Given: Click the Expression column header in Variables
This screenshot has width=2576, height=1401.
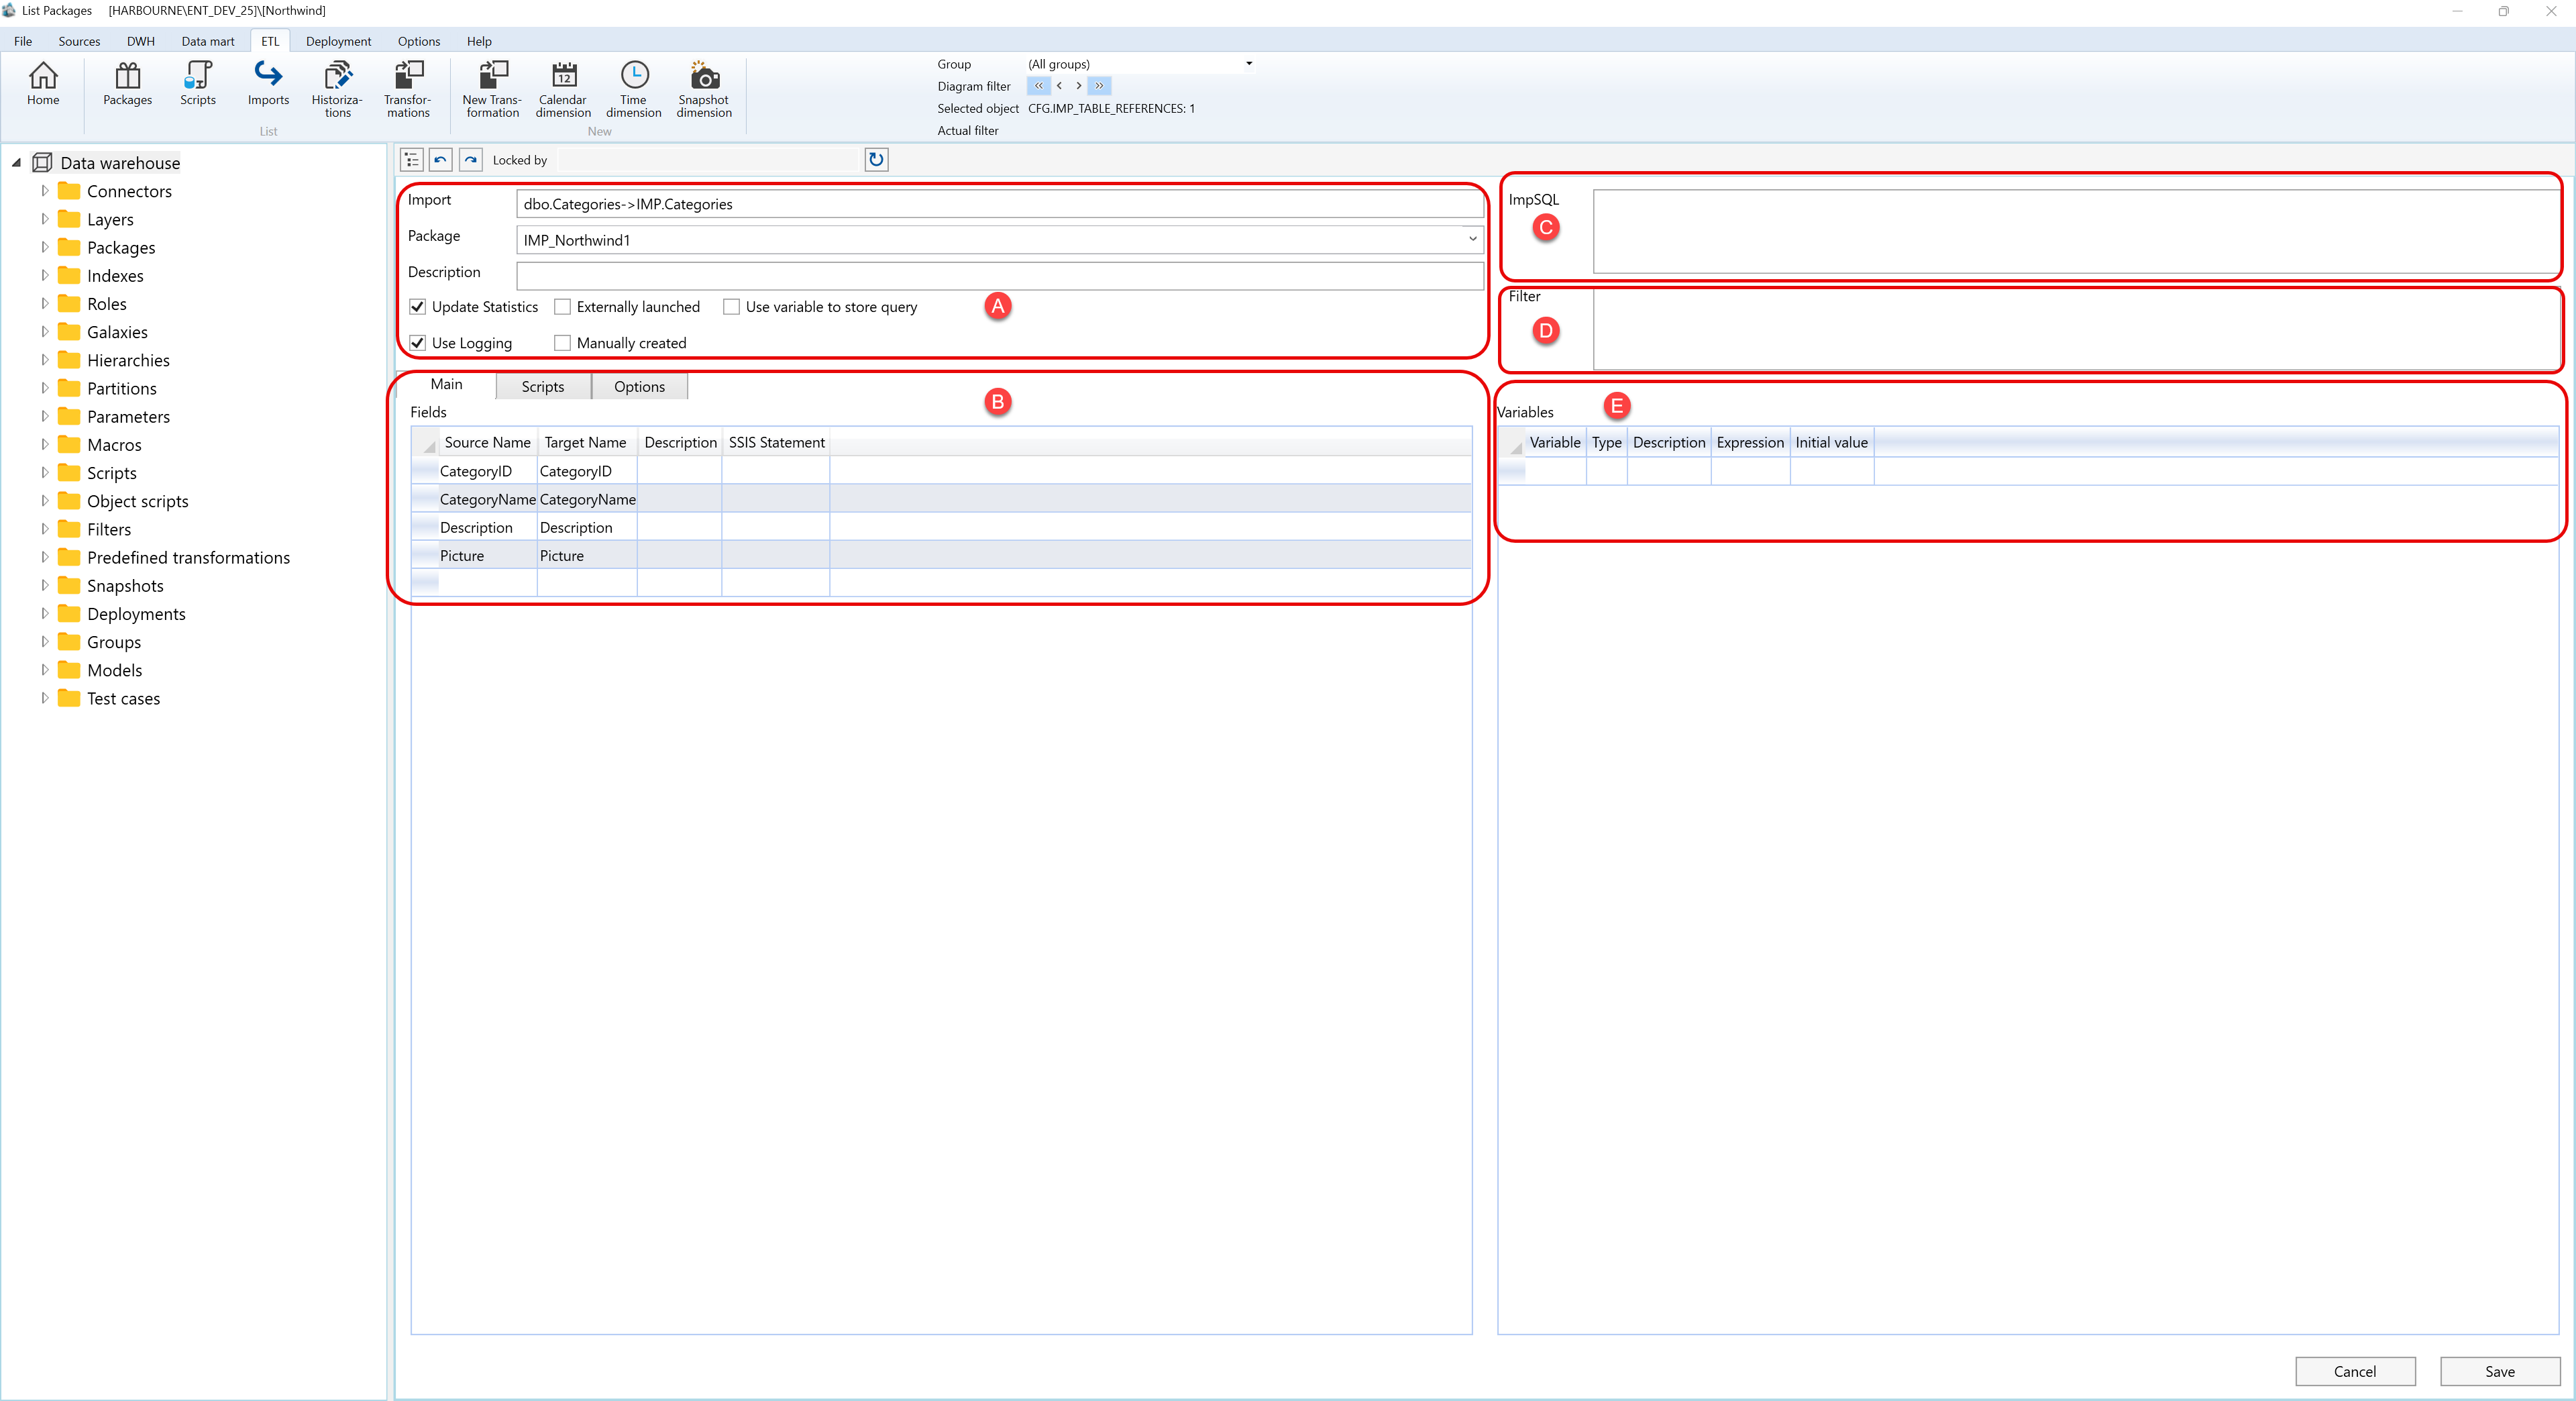Looking at the screenshot, I should 1750,442.
